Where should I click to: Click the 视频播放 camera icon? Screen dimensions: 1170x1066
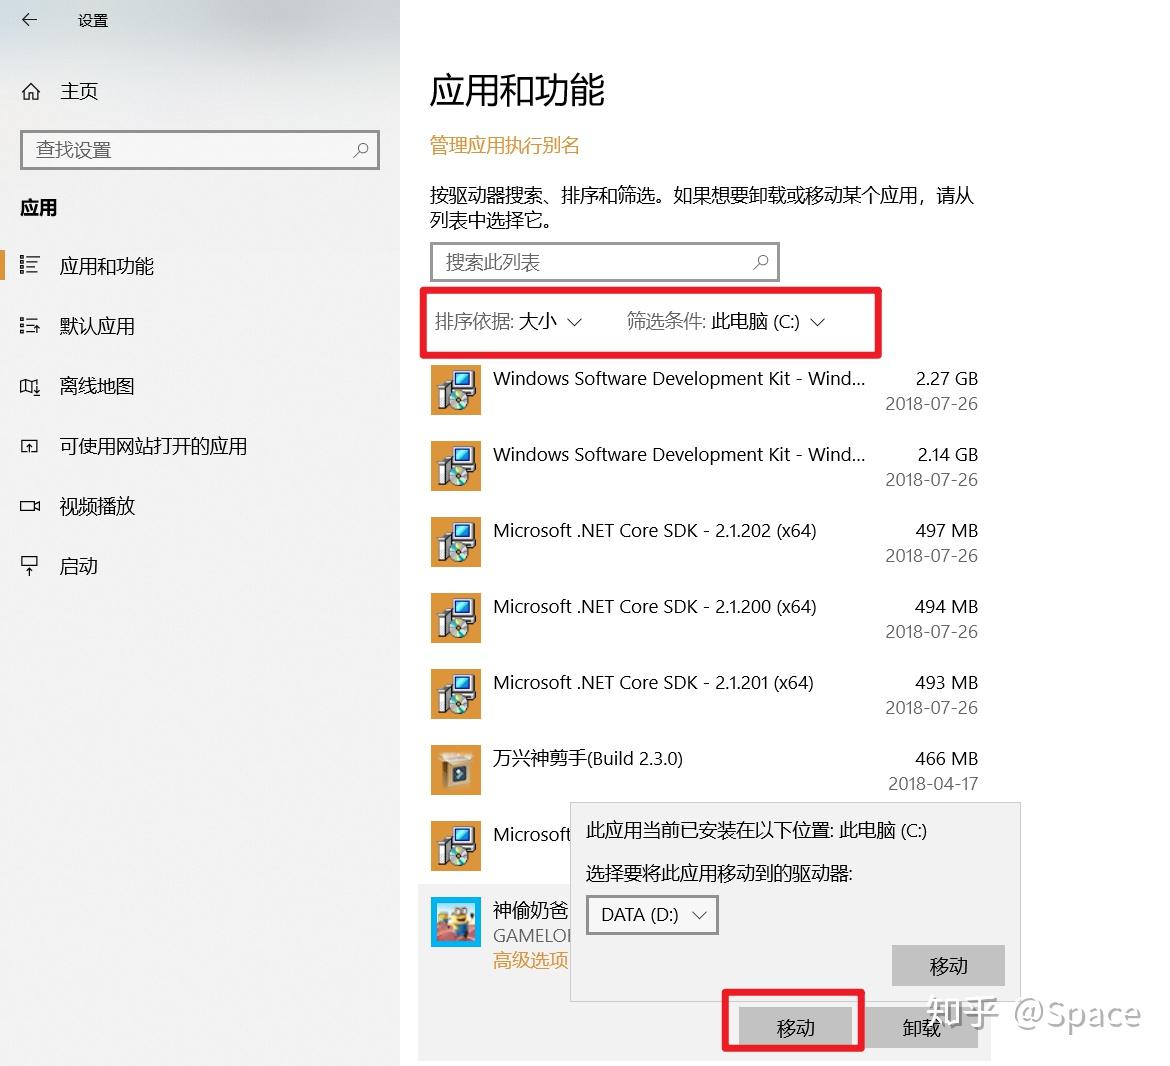click(30, 506)
